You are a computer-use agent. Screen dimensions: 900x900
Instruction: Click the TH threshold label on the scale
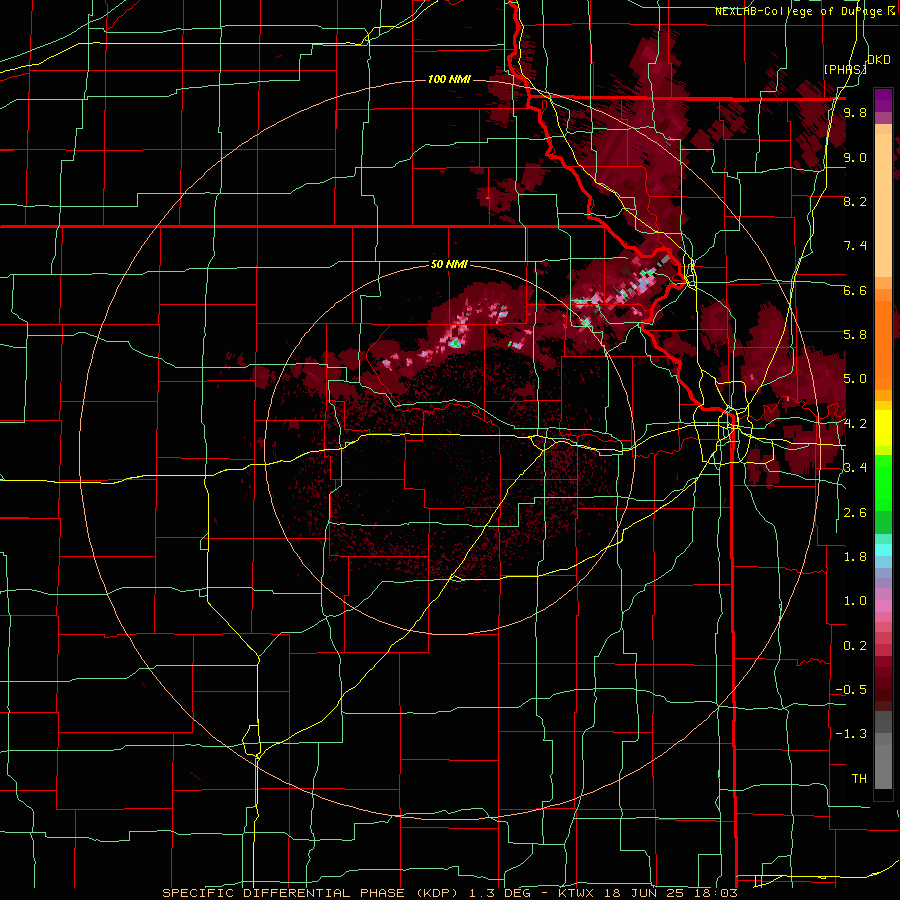click(859, 779)
